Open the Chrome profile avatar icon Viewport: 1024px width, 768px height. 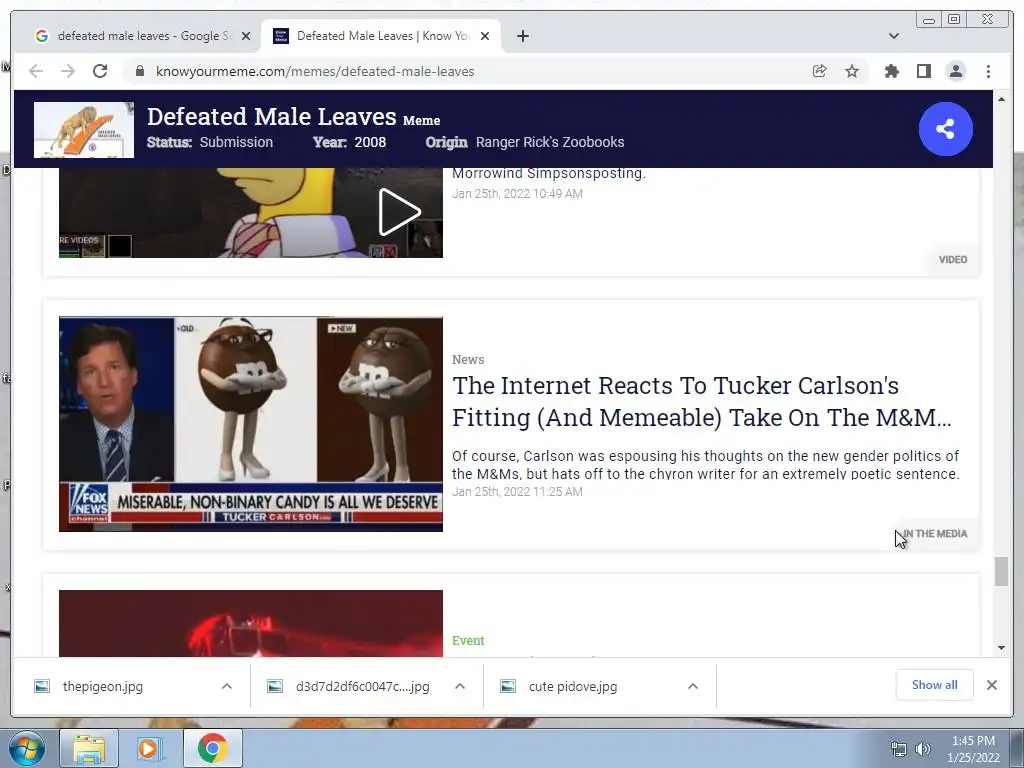click(x=956, y=71)
